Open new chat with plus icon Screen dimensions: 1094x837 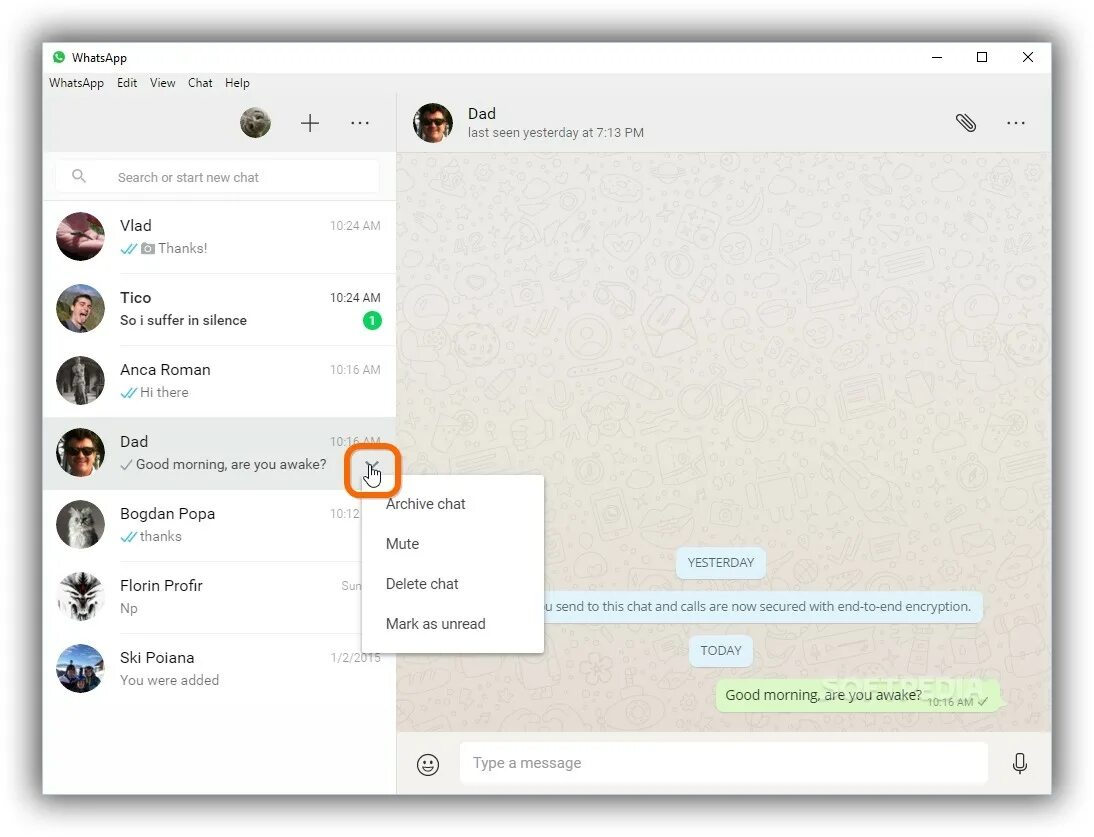[x=310, y=123]
